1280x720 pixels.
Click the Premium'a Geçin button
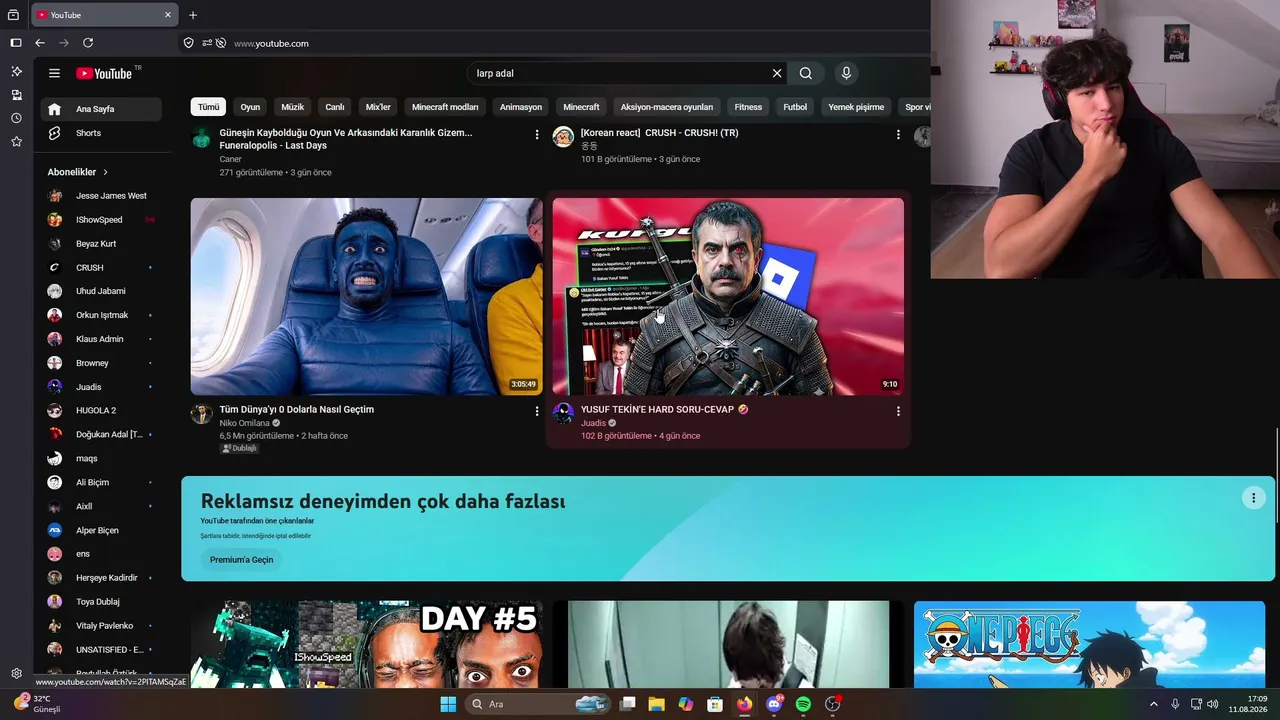(241, 560)
